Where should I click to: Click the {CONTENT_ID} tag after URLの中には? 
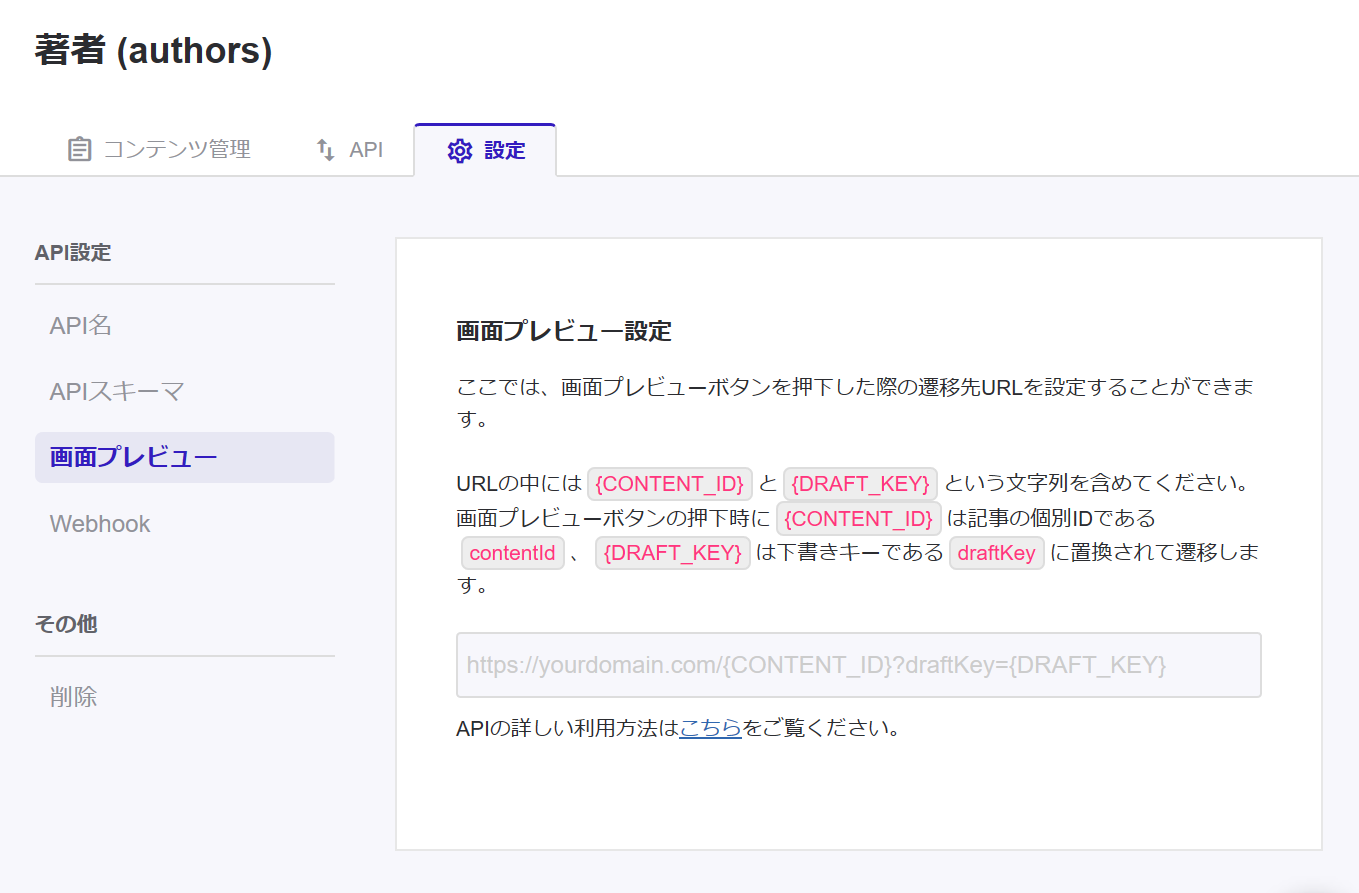coord(669,484)
